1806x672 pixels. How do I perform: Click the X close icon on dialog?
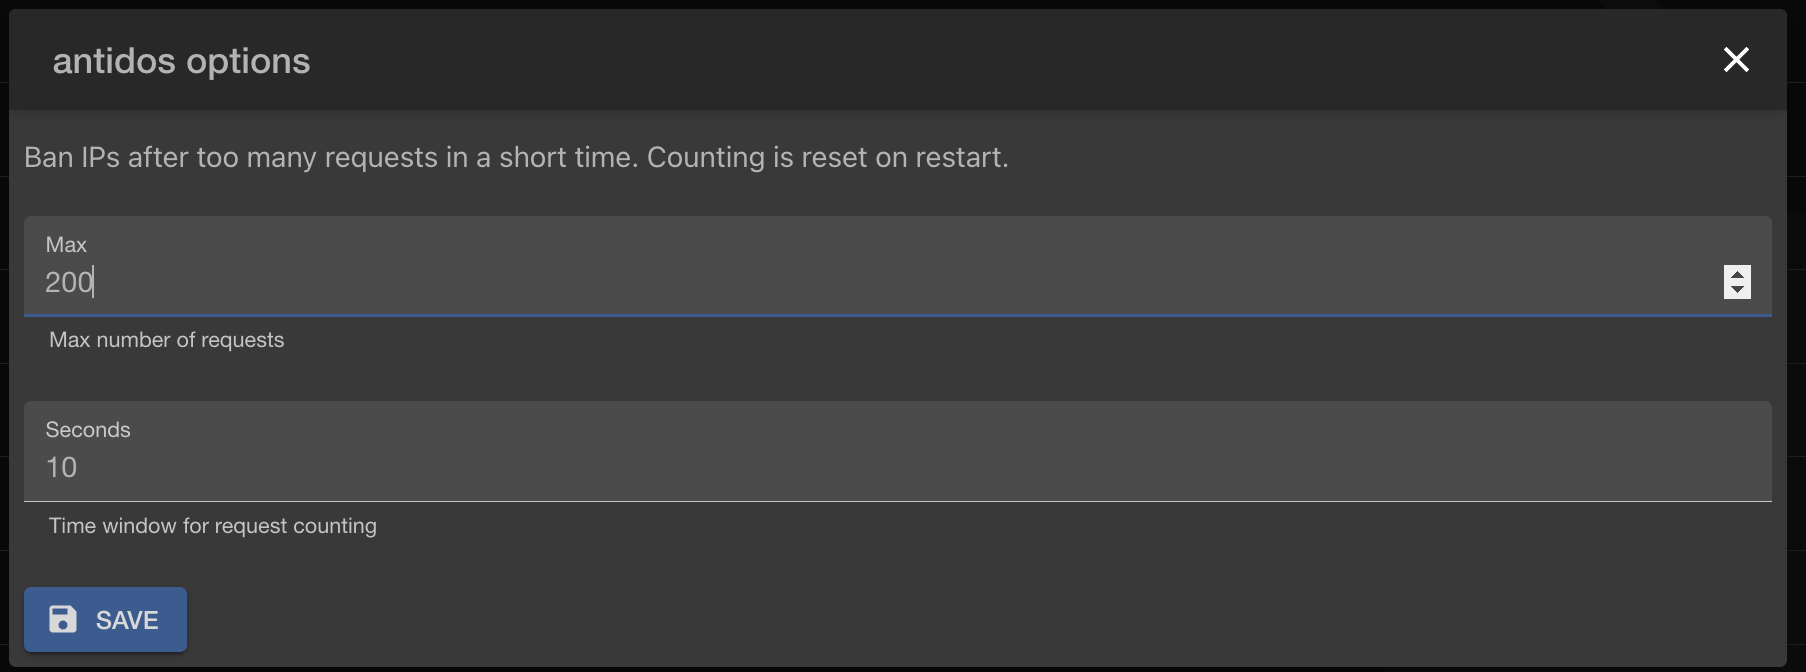1737,60
